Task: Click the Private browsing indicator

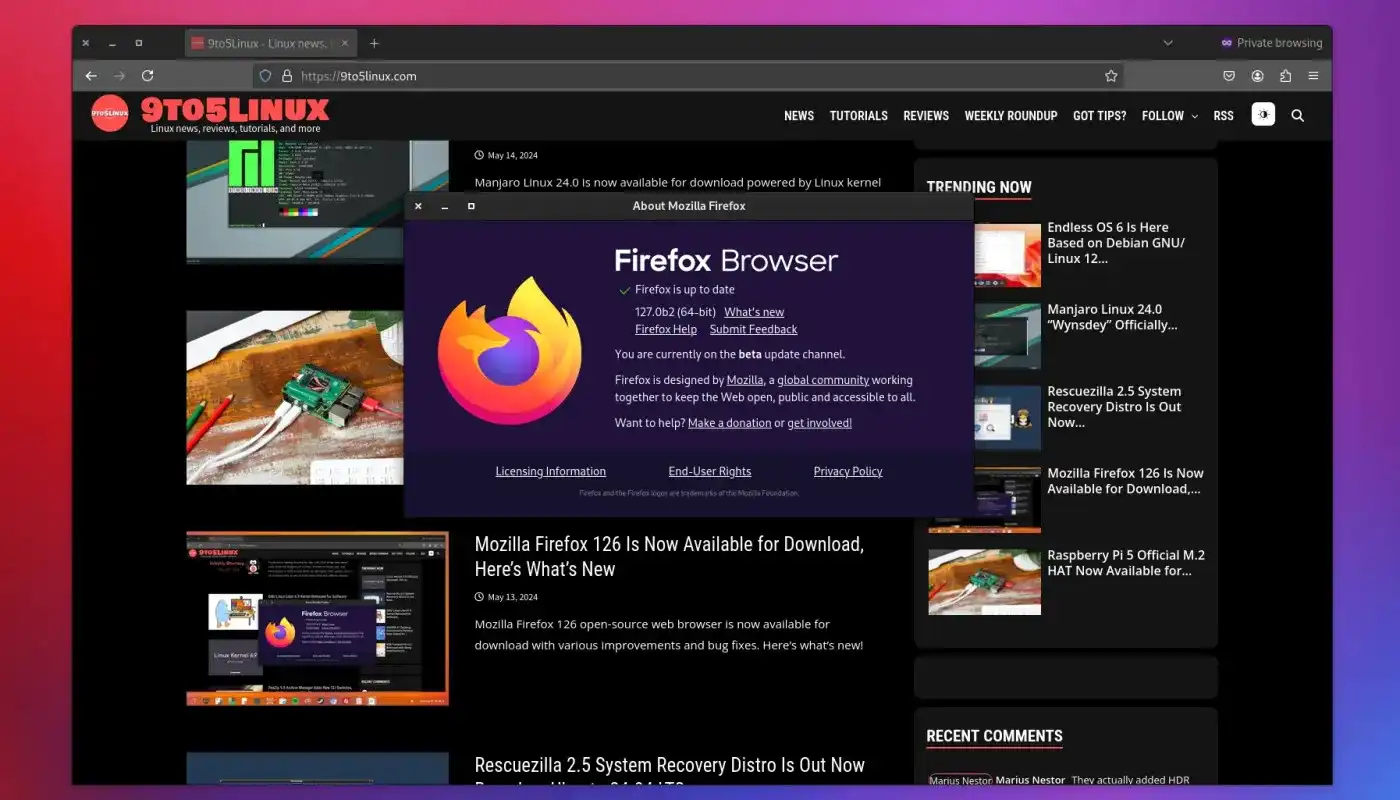Action: pos(1271,43)
